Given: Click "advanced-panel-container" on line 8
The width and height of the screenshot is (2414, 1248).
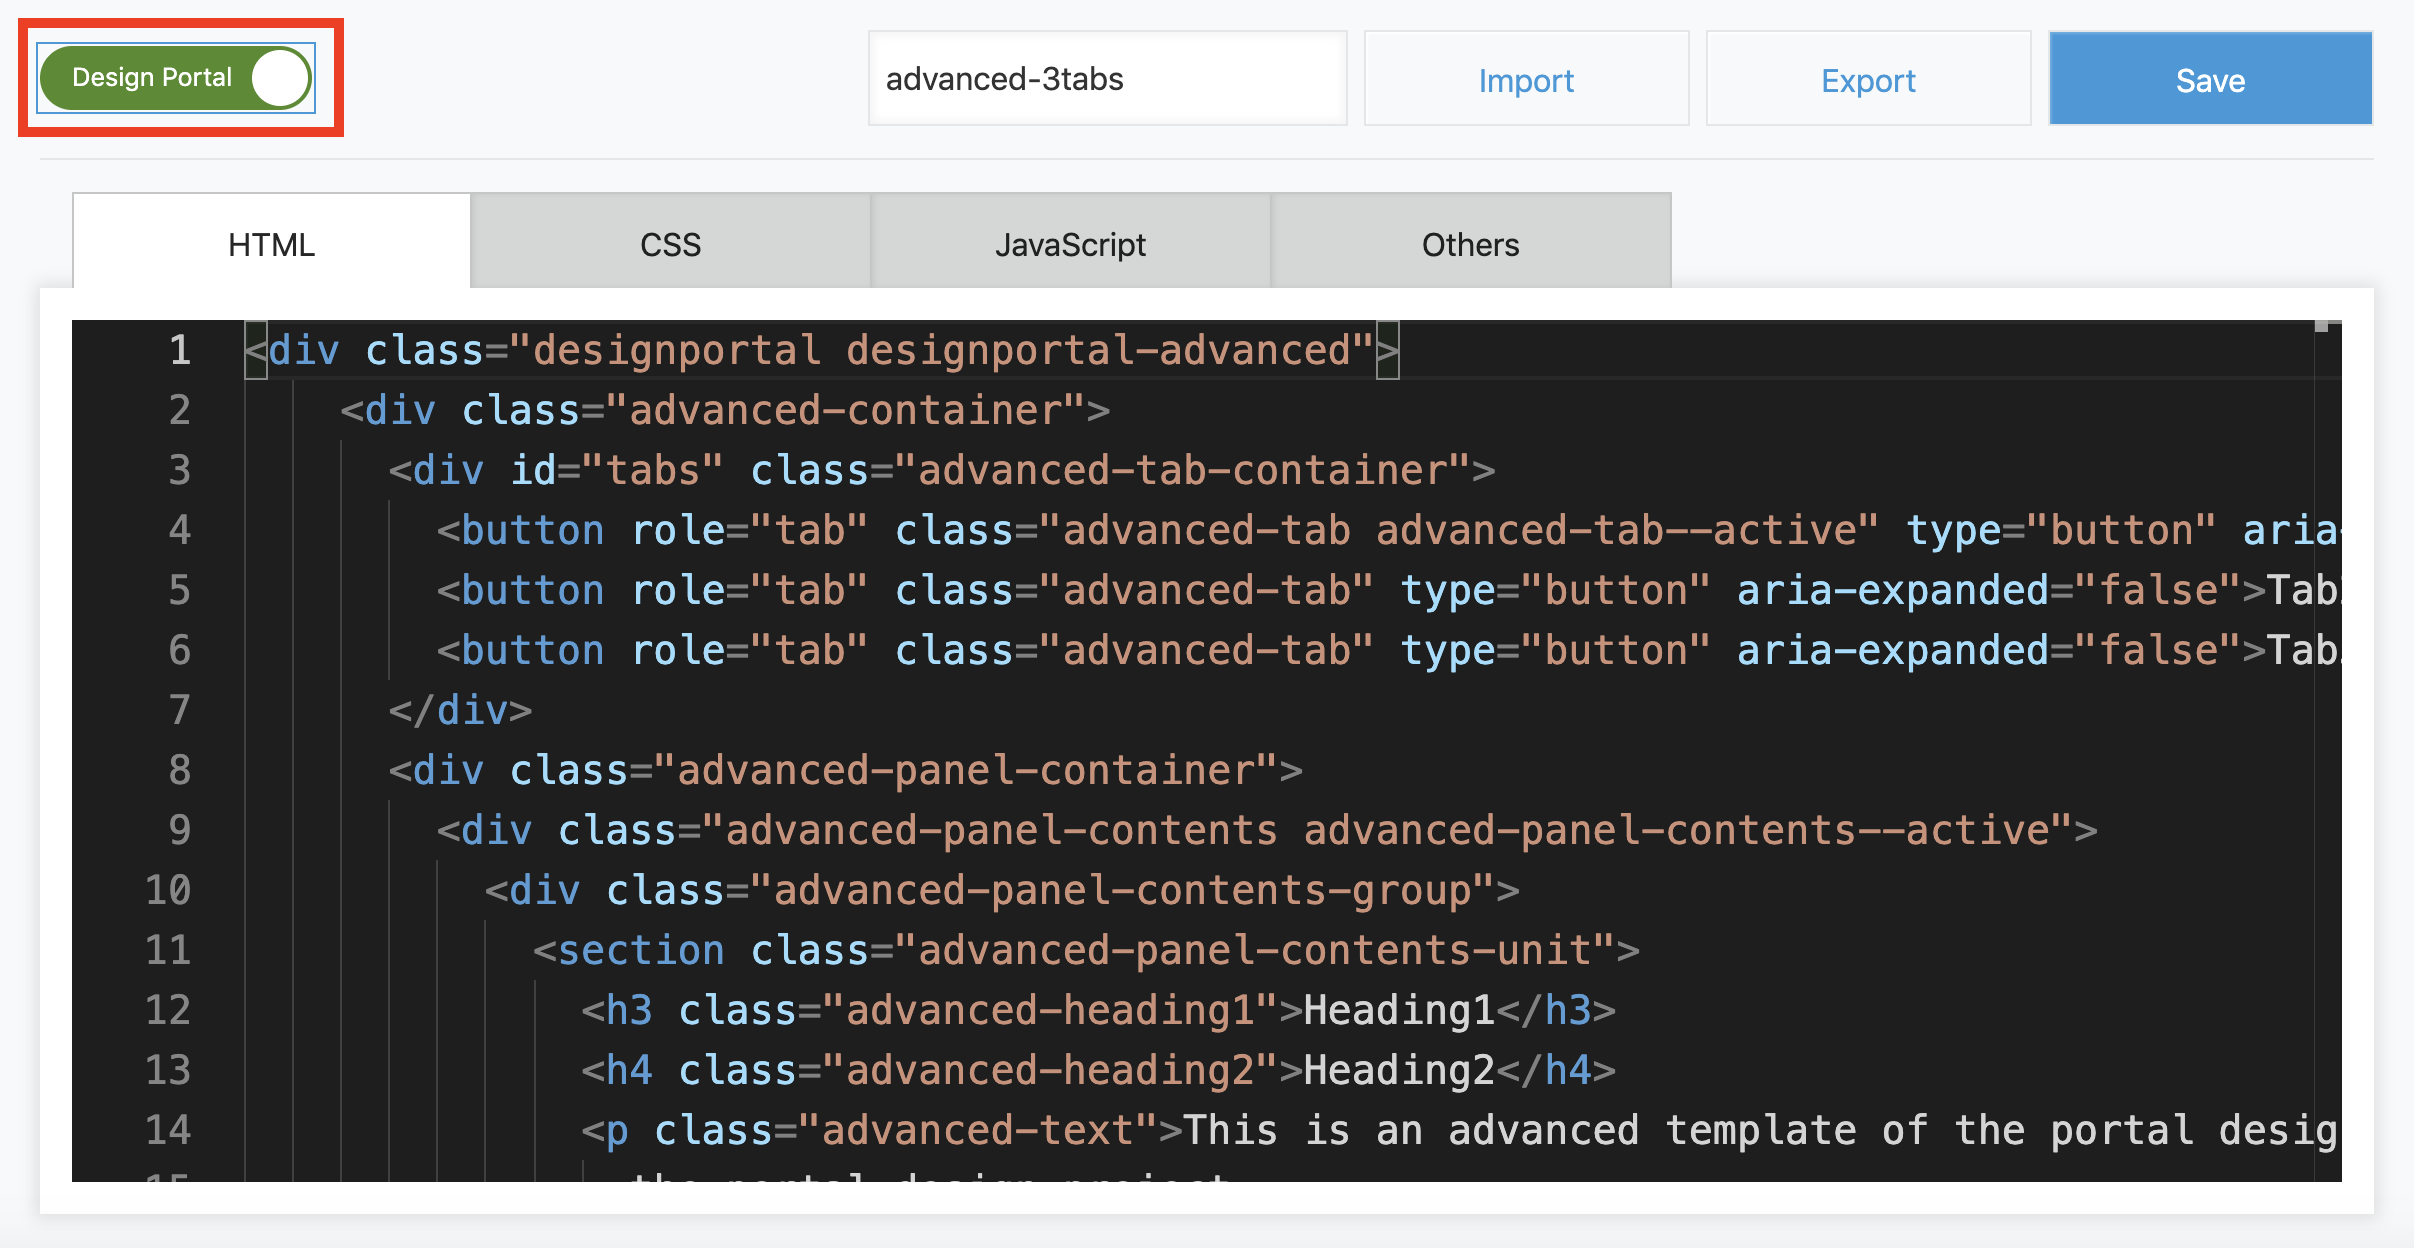Looking at the screenshot, I should pos(966,770).
